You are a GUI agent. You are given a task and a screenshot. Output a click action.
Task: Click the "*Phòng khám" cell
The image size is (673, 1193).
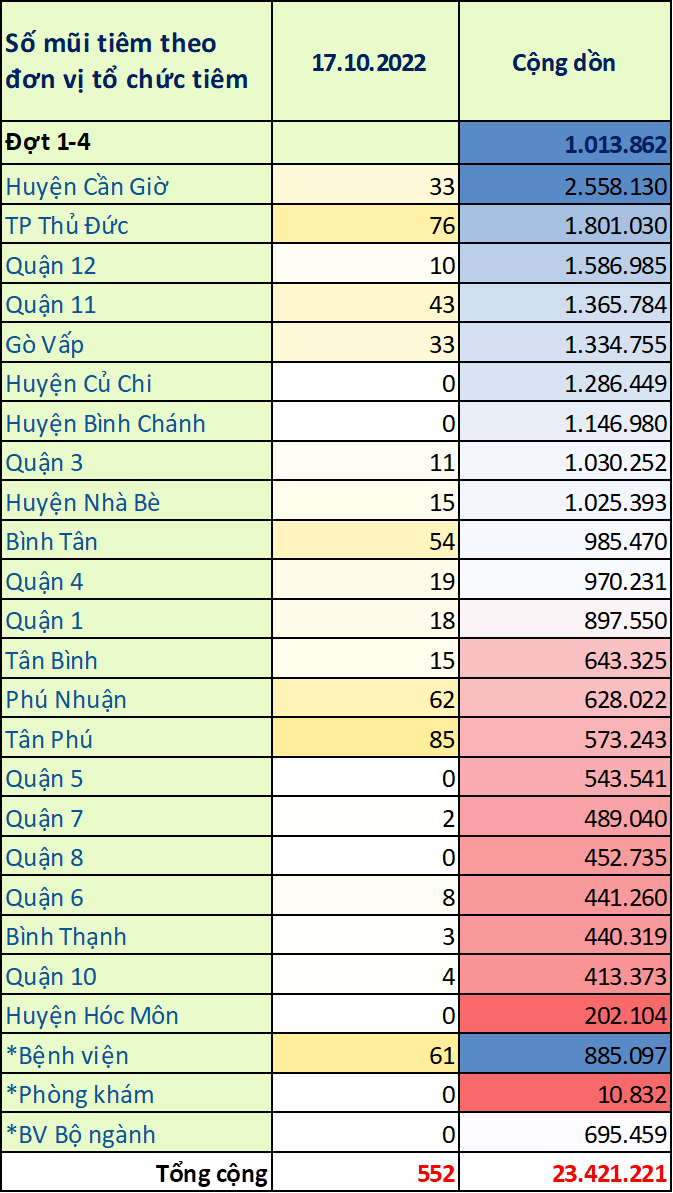(x=80, y=1095)
